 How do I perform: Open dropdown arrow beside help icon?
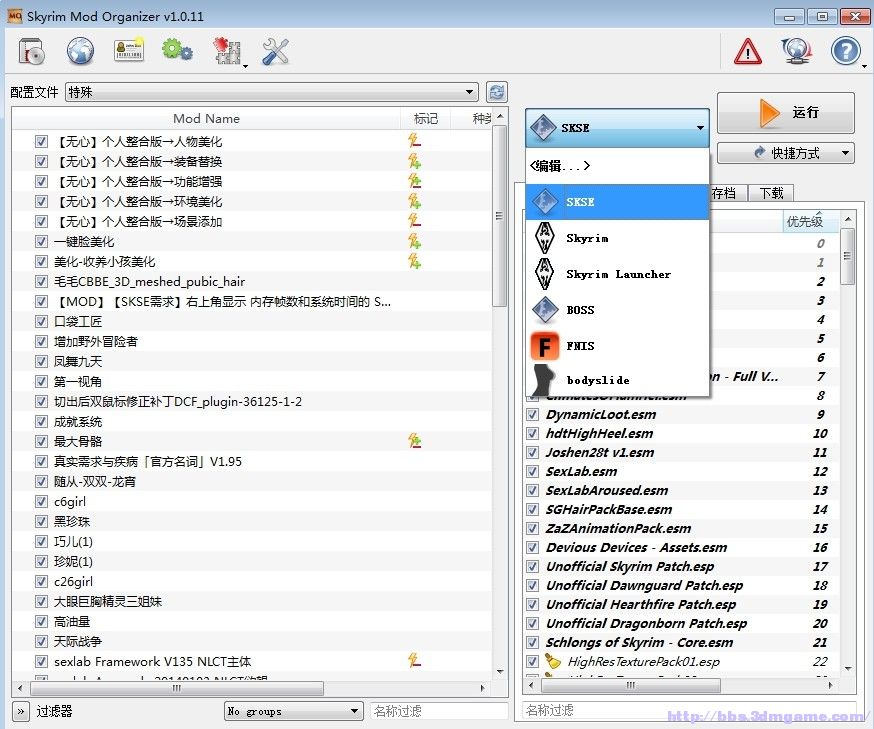tap(864, 66)
